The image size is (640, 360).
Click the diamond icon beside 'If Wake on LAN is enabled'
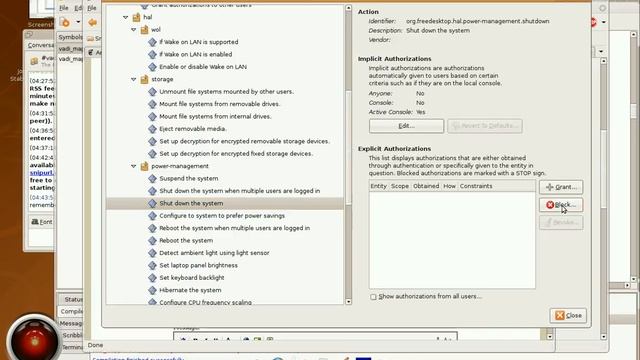pyautogui.click(x=152, y=54)
